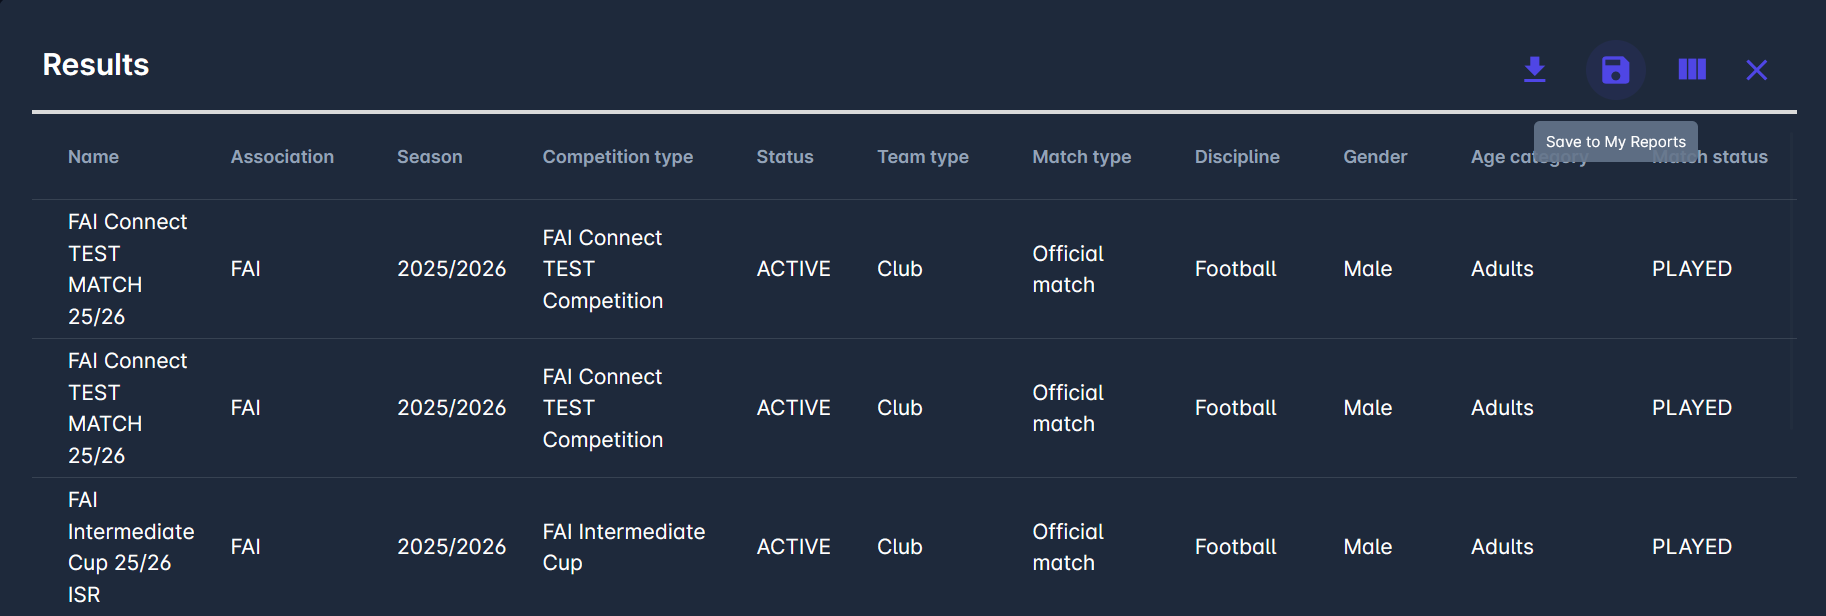Open the column visibility settings icon

click(x=1692, y=69)
